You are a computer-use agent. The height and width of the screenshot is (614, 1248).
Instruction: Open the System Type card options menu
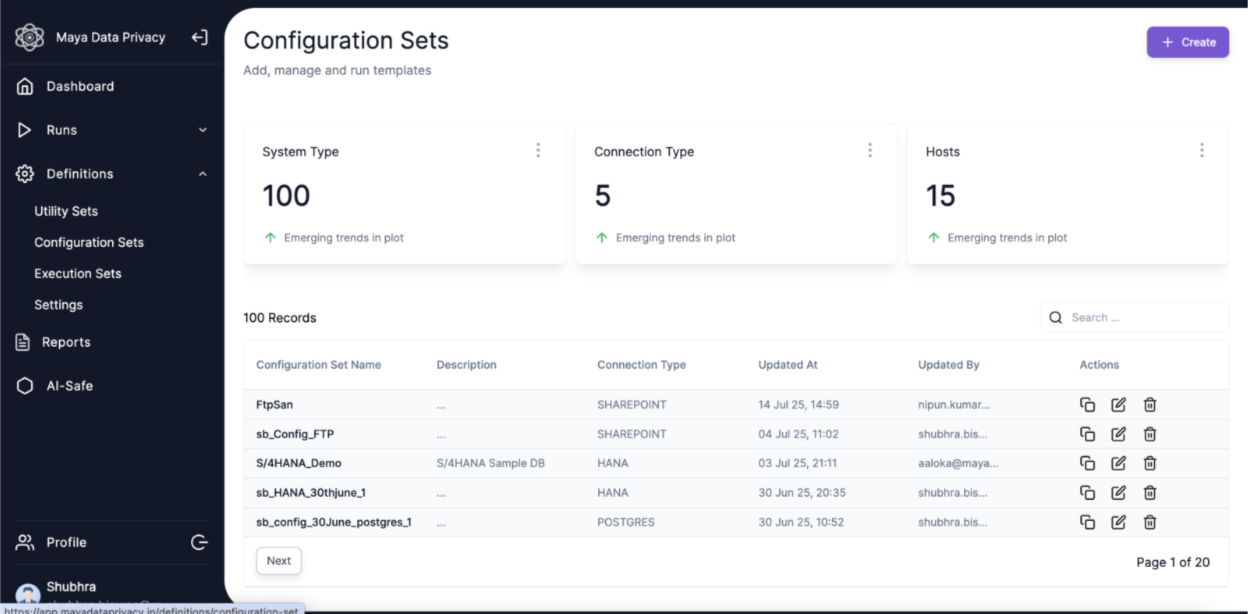tap(538, 150)
